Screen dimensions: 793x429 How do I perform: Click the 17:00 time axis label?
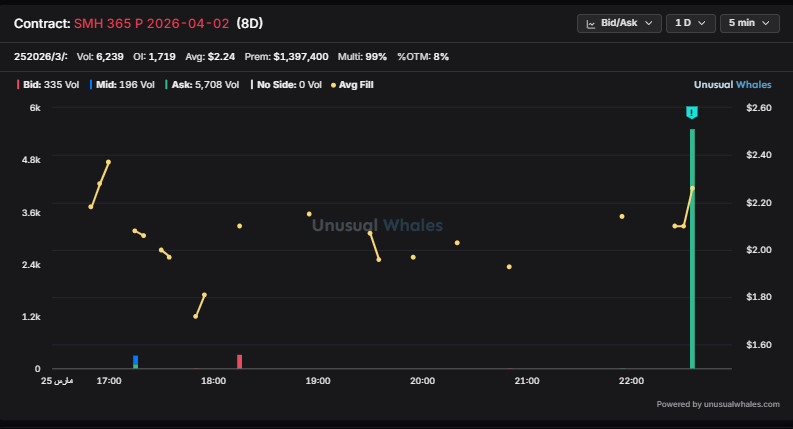[x=109, y=381]
